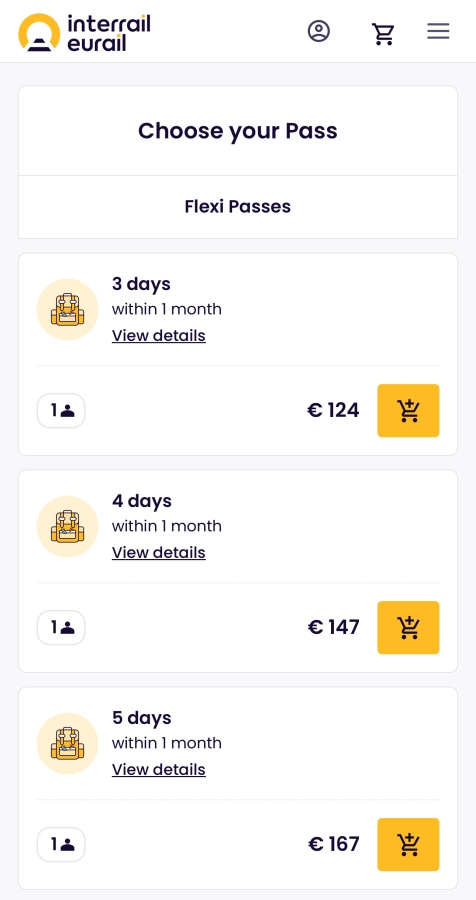Change traveler count on 3 days pass
This screenshot has height=900, width=476.
point(61,410)
